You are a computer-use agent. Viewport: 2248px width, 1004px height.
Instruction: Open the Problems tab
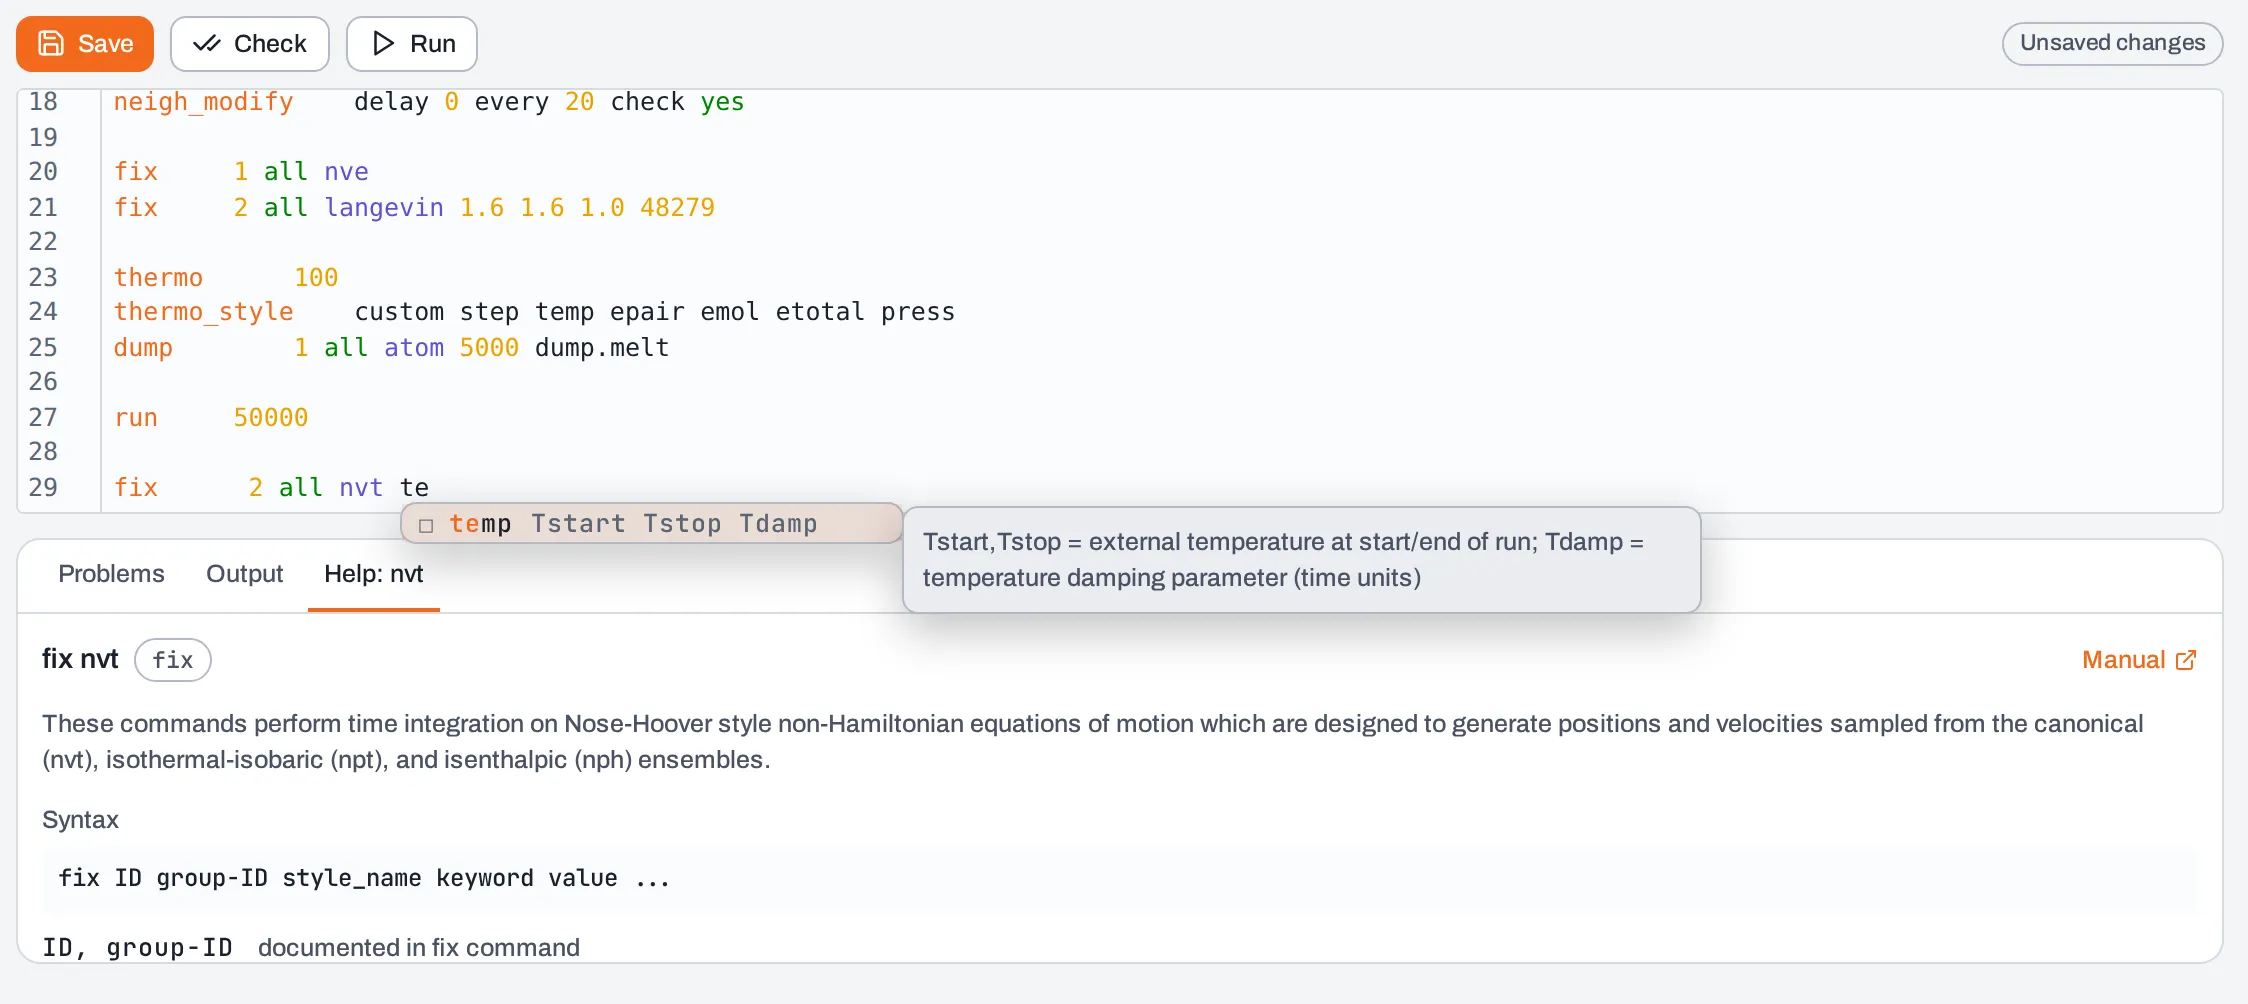[111, 574]
